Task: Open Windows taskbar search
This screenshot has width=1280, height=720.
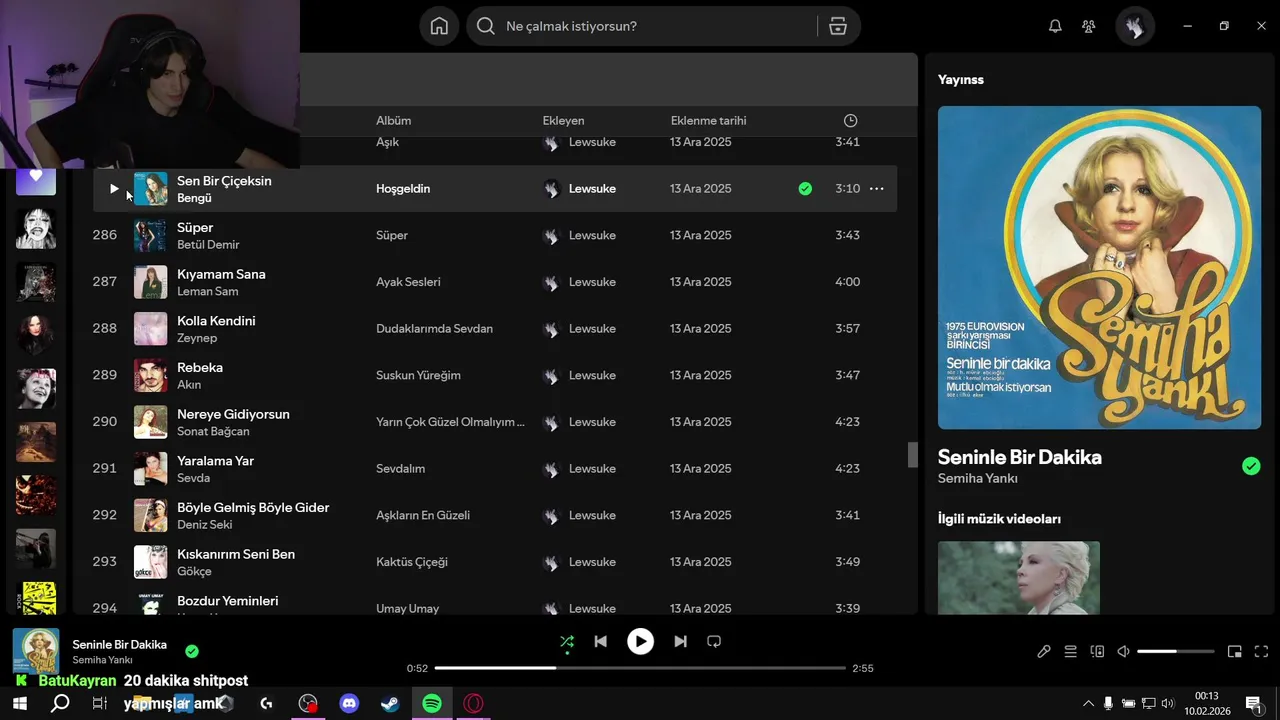Action: (x=60, y=703)
